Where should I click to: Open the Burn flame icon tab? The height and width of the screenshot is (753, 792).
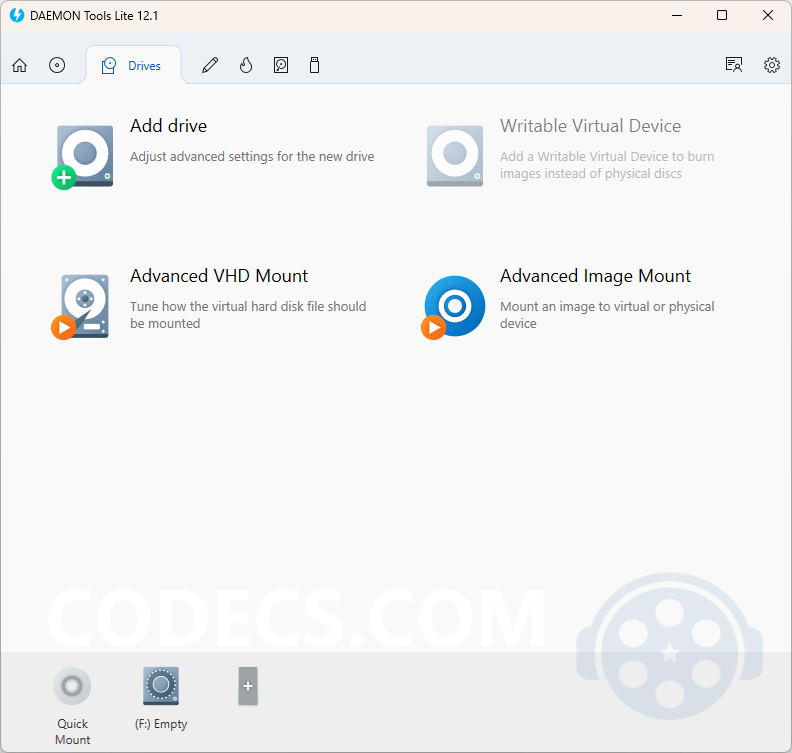(x=246, y=65)
